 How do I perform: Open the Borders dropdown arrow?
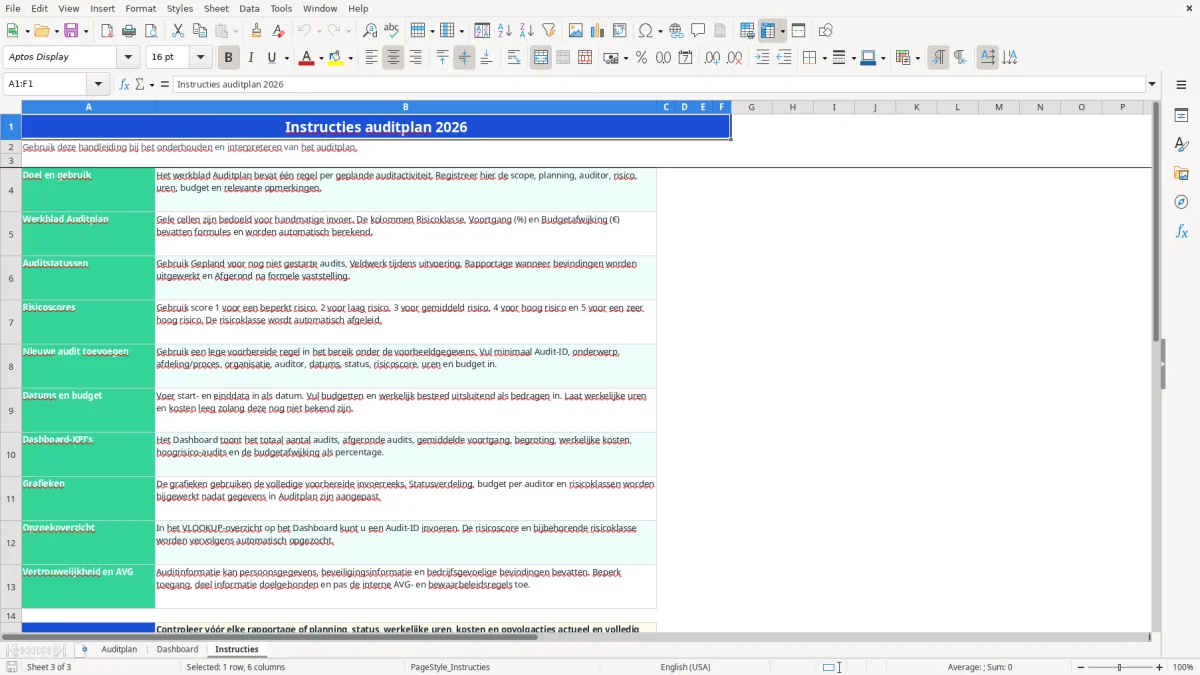(823, 58)
